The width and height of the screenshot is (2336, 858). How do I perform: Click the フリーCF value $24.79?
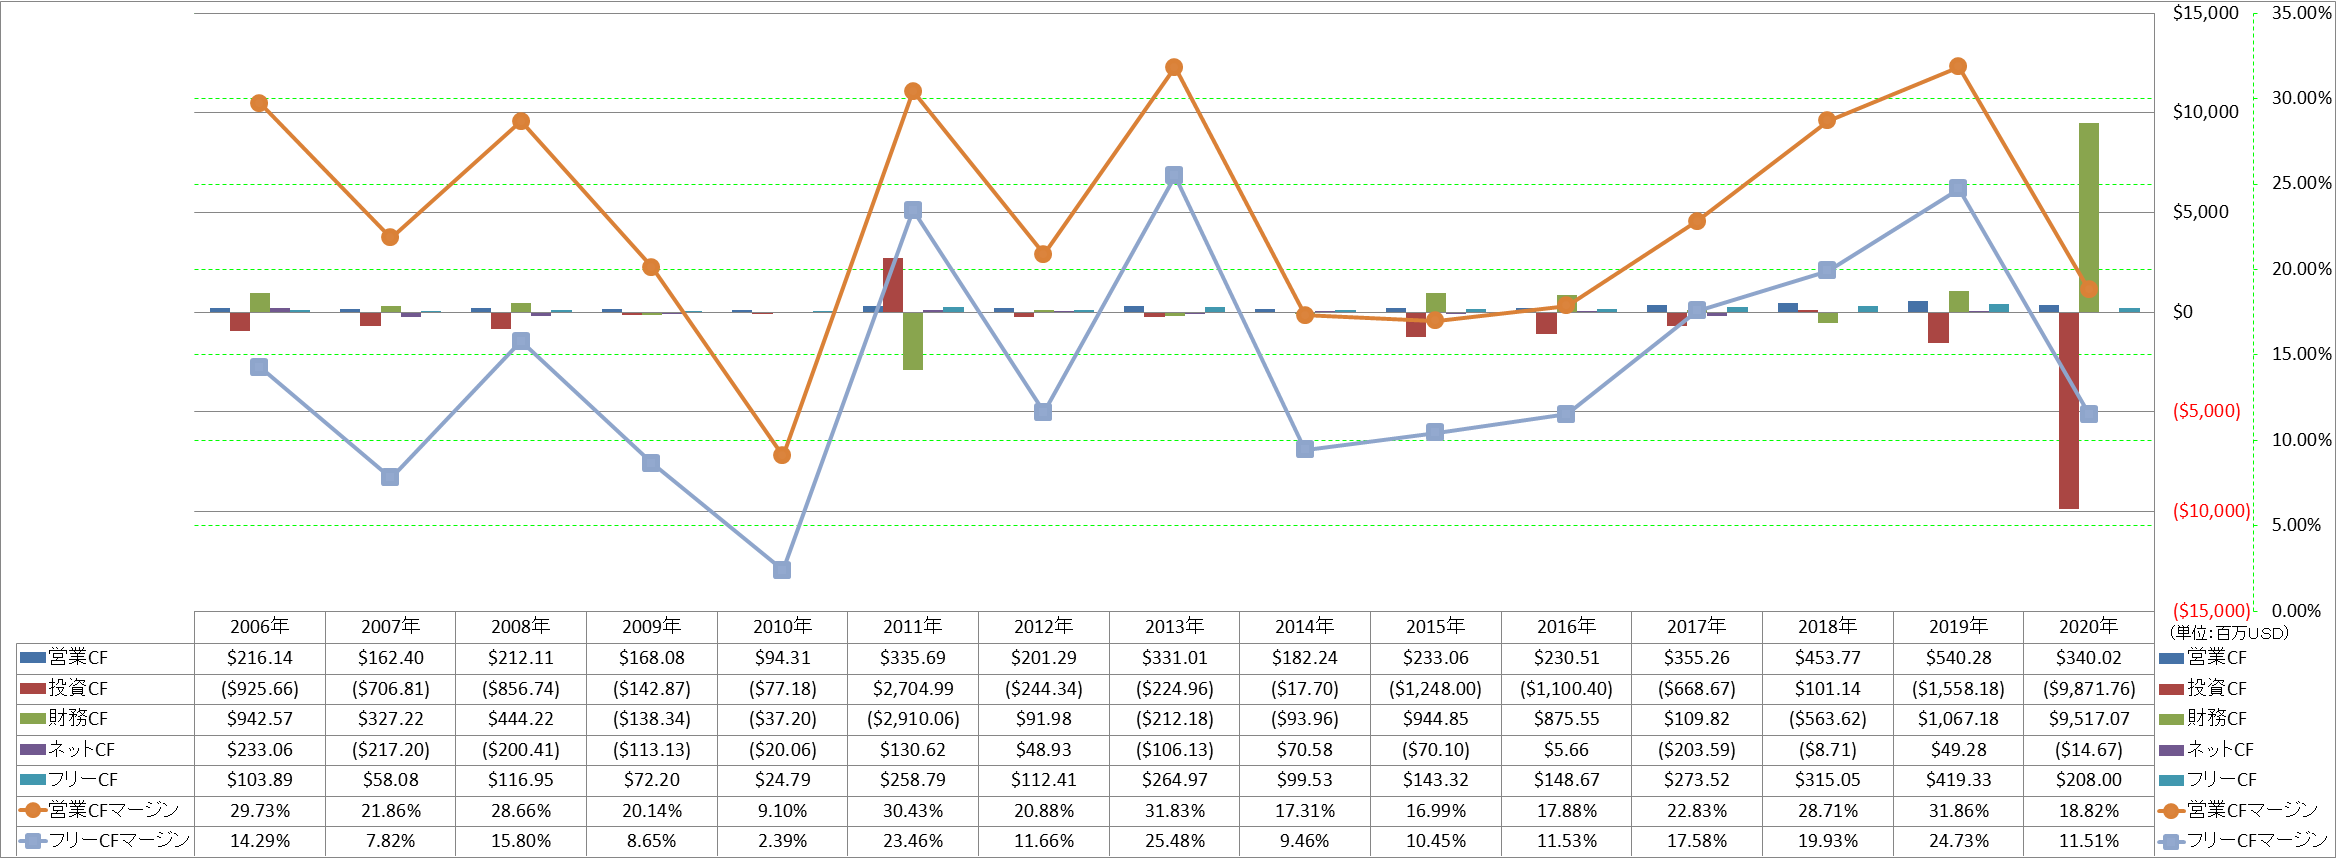pos(782,780)
